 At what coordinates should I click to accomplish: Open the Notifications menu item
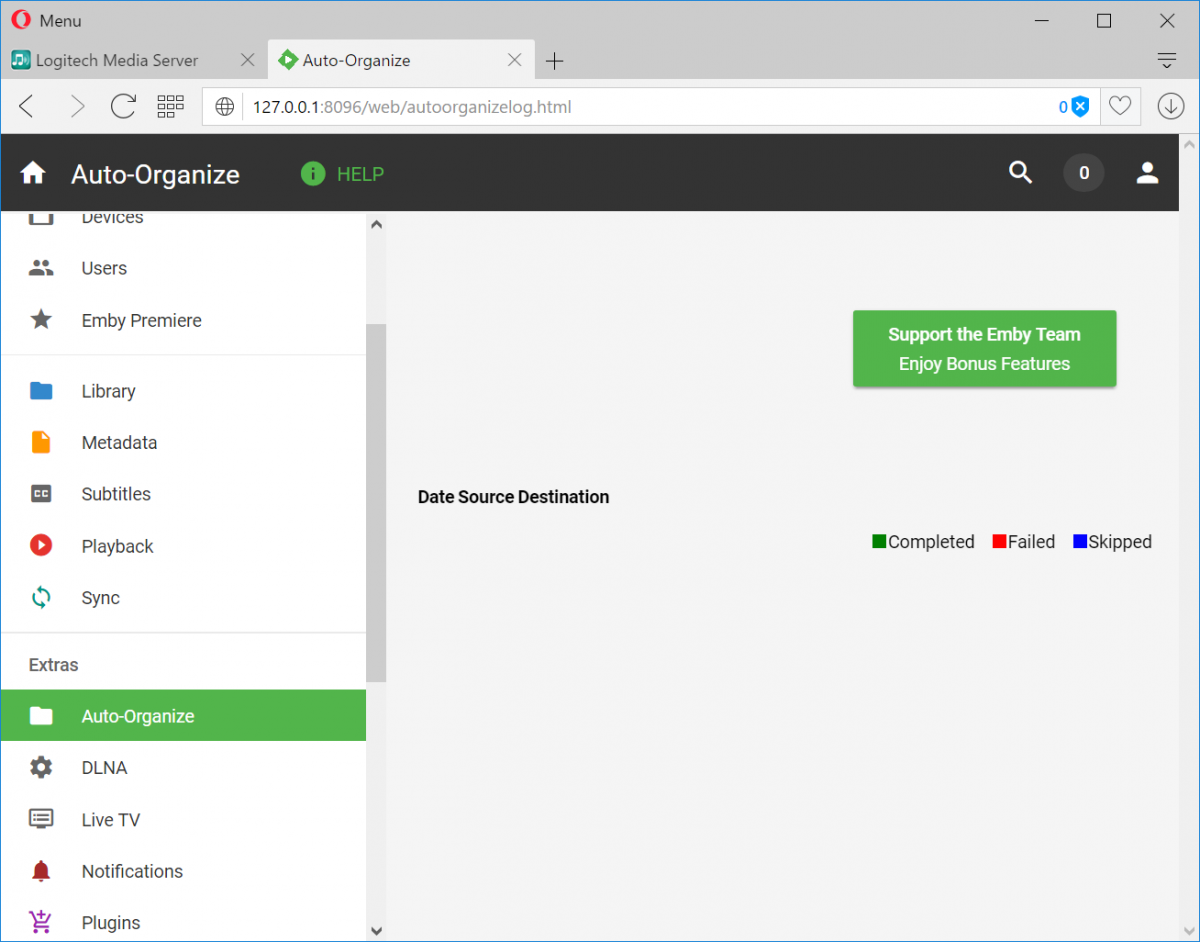pyautogui.click(x=183, y=871)
